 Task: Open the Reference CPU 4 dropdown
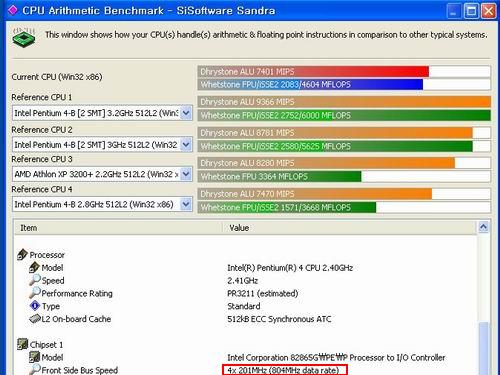tap(186, 204)
